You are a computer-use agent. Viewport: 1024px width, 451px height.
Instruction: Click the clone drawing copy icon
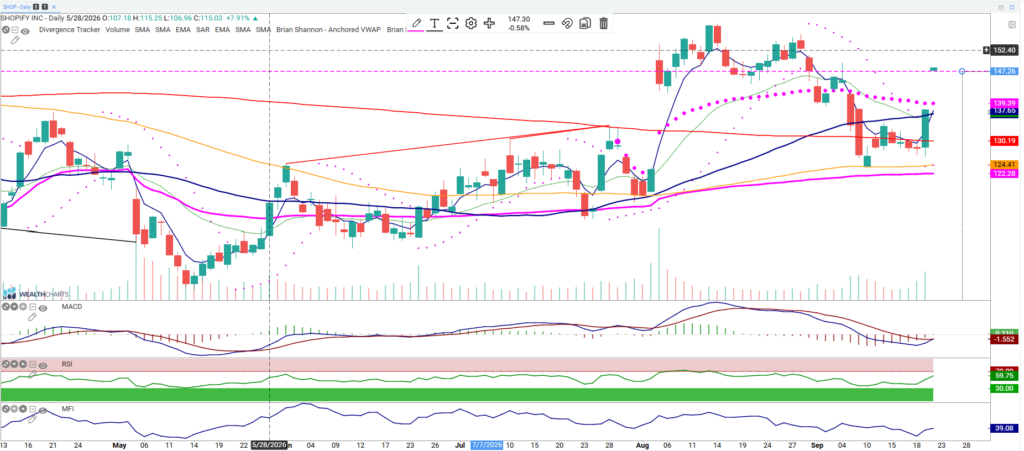pyautogui.click(x=585, y=23)
